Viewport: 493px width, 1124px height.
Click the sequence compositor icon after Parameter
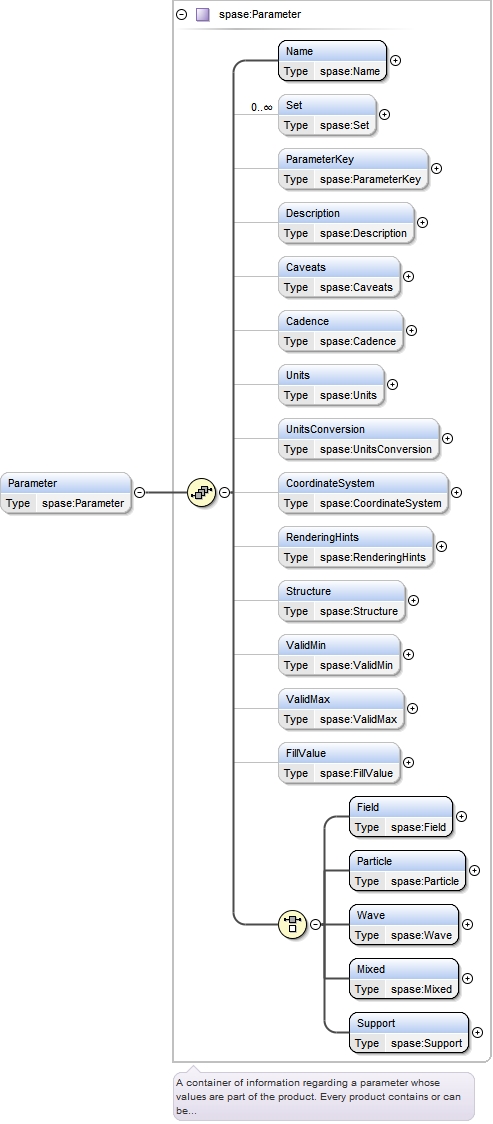tap(201, 492)
